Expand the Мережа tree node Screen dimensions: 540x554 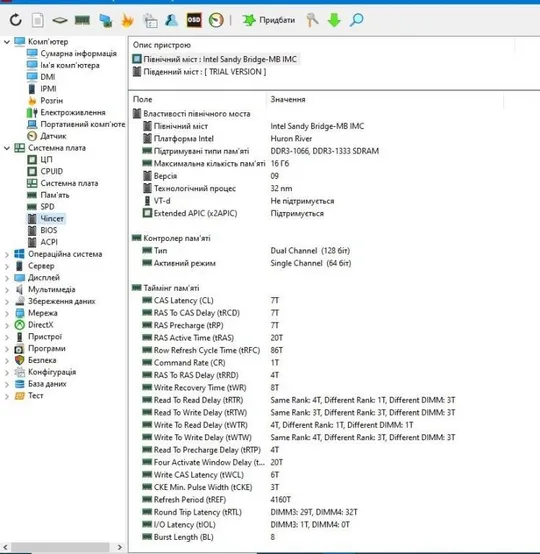(x=7, y=313)
